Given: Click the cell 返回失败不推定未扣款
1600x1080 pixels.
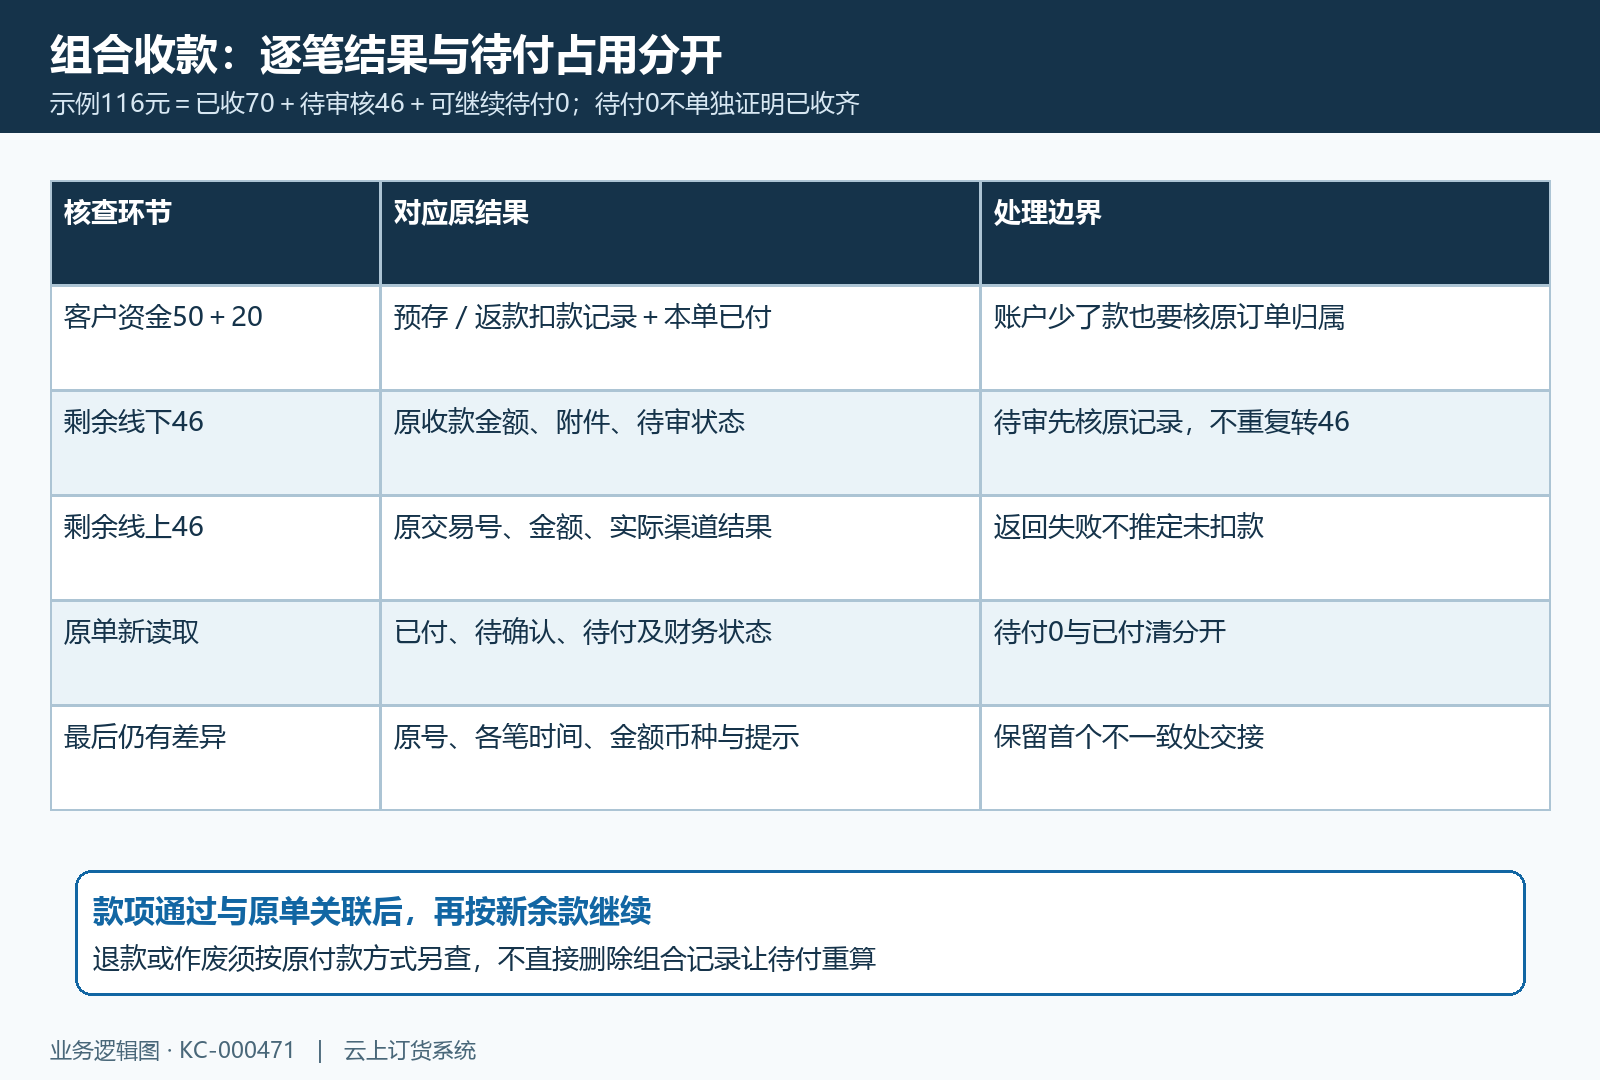Looking at the screenshot, I should click(1265, 548).
